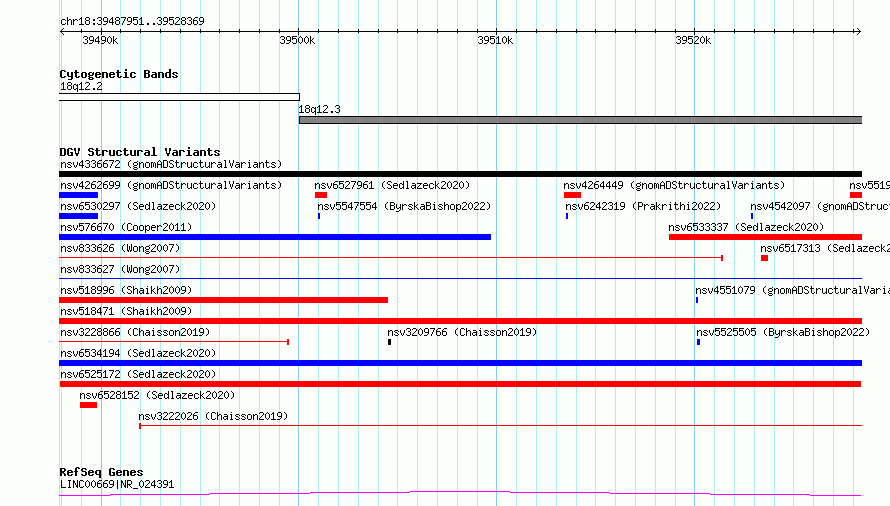
Task: Open nsv5547554 ByrskaBishop2022 label
Action: pos(404,206)
